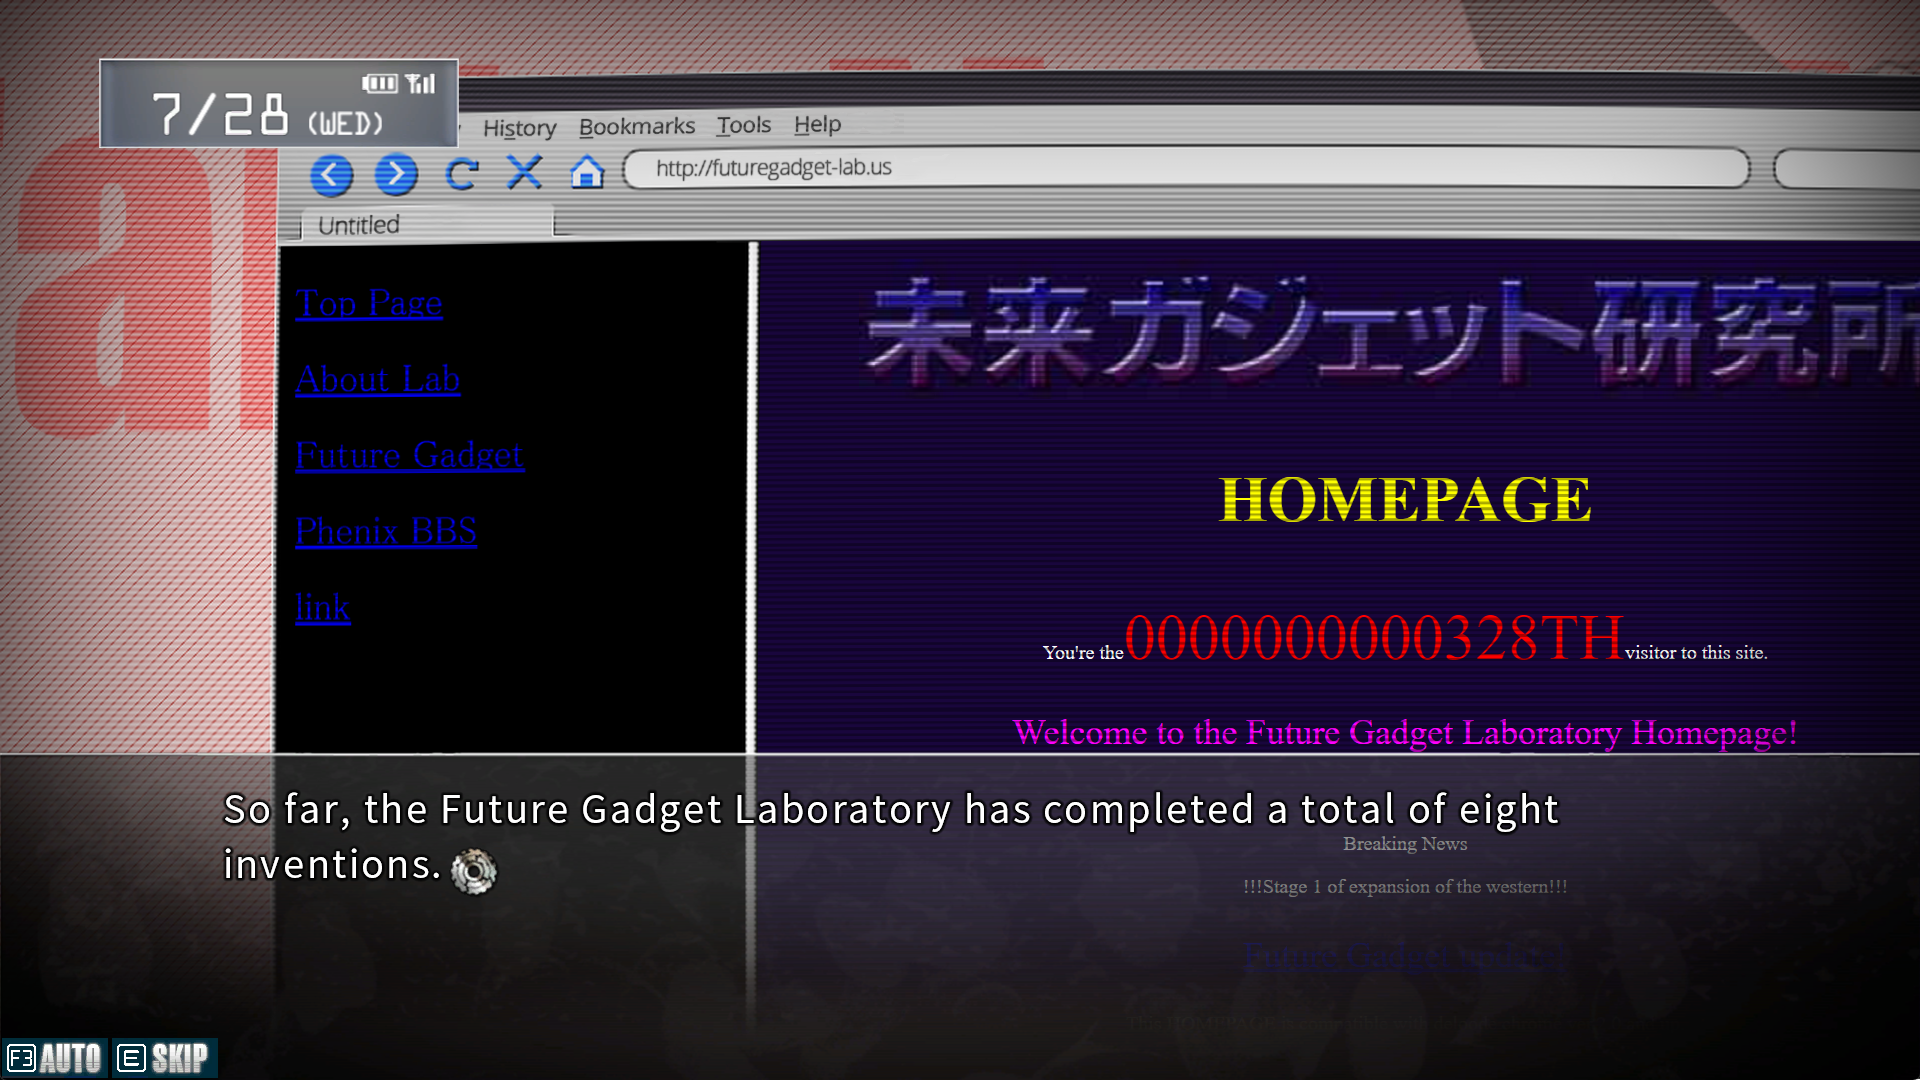Toggle SKIP mode button
This screenshot has height=1080, width=1920.
pyautogui.click(x=163, y=1058)
